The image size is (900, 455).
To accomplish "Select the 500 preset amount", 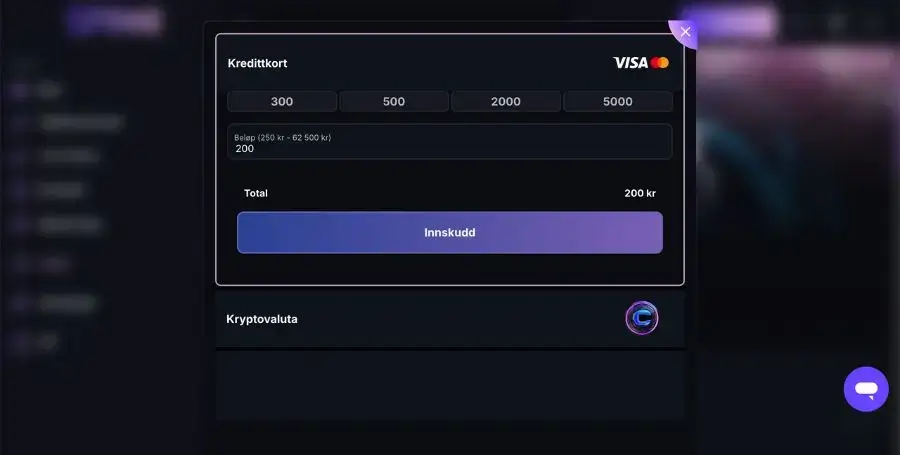I will tap(394, 102).
